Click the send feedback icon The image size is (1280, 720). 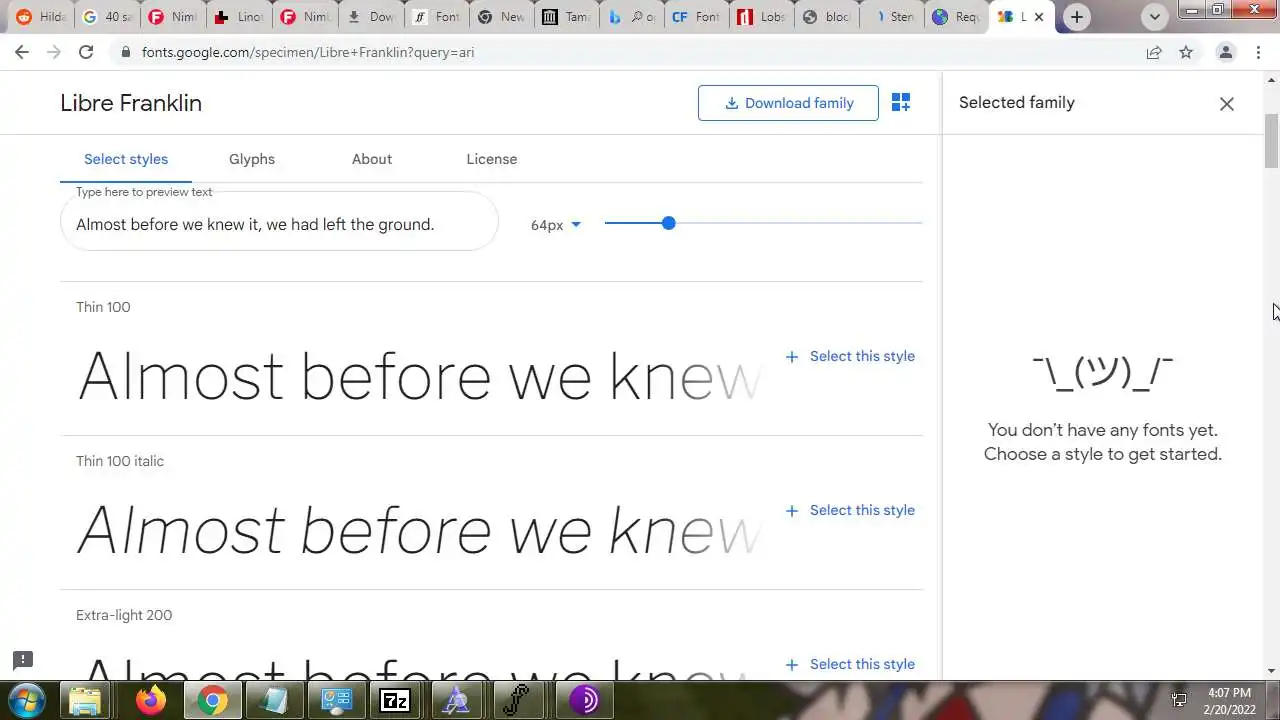point(23,660)
